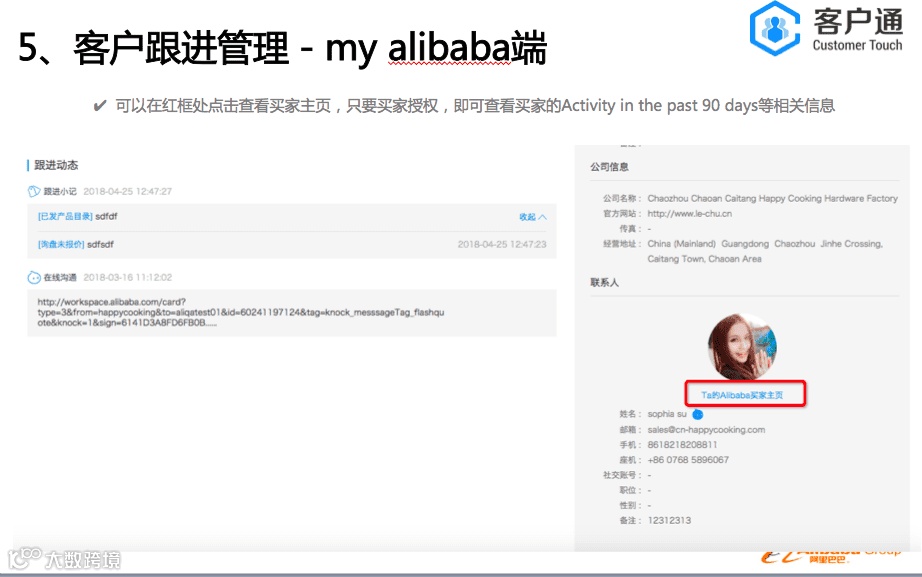The height and width of the screenshot is (577, 922).
Task: Click timestamp 2018-04-25 12:47:23
Action: click(x=502, y=244)
